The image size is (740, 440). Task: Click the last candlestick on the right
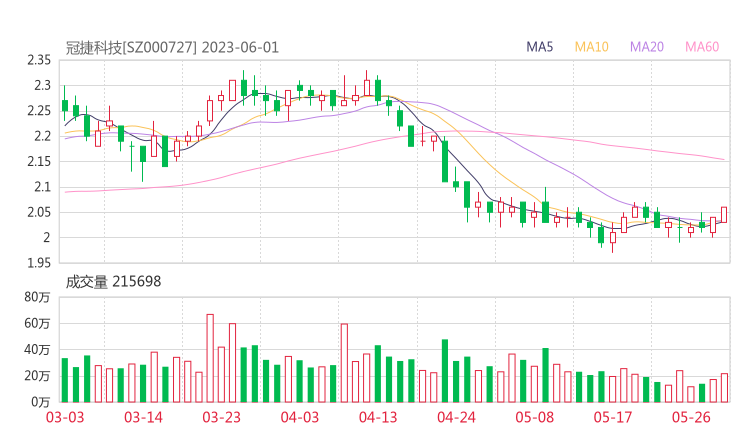coord(724,214)
